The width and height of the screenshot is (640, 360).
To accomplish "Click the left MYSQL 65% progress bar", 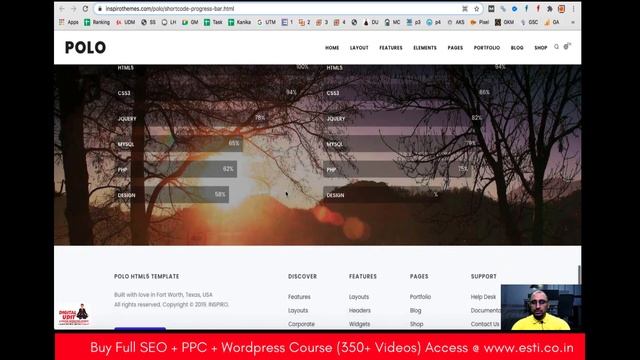I will [179, 144].
